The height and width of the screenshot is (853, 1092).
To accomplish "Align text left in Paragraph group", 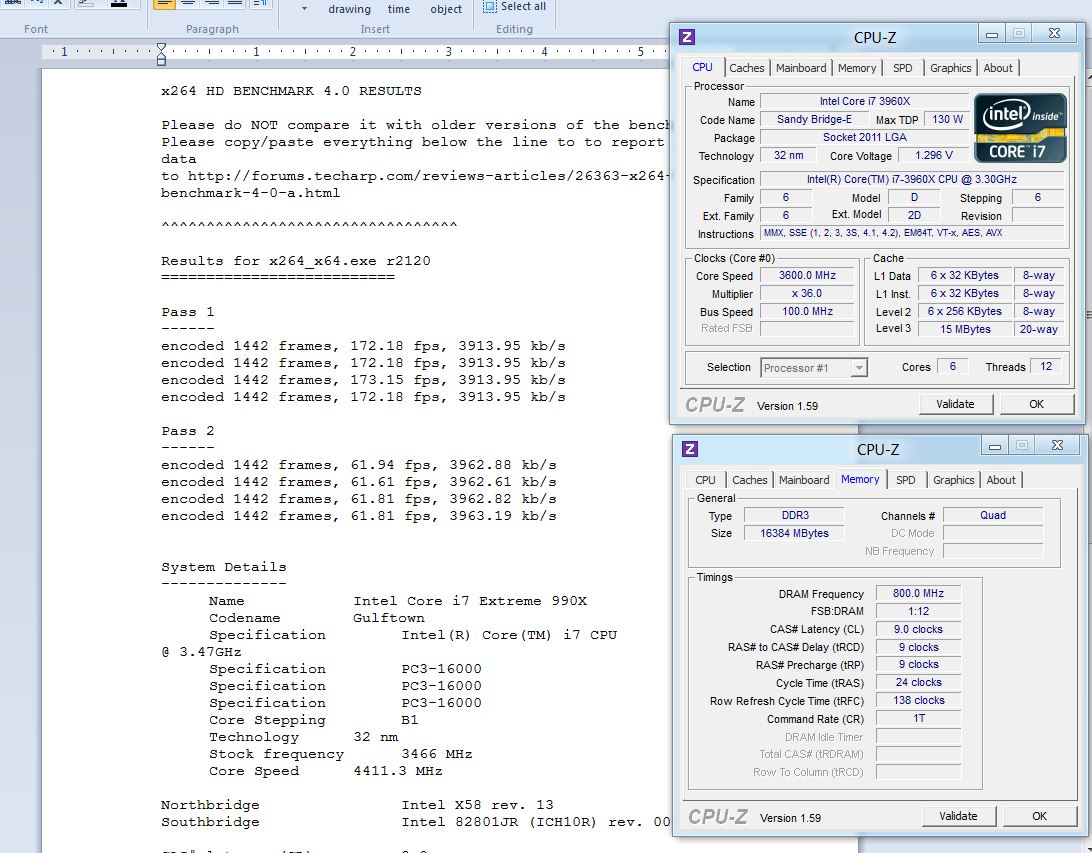I will point(164,3).
